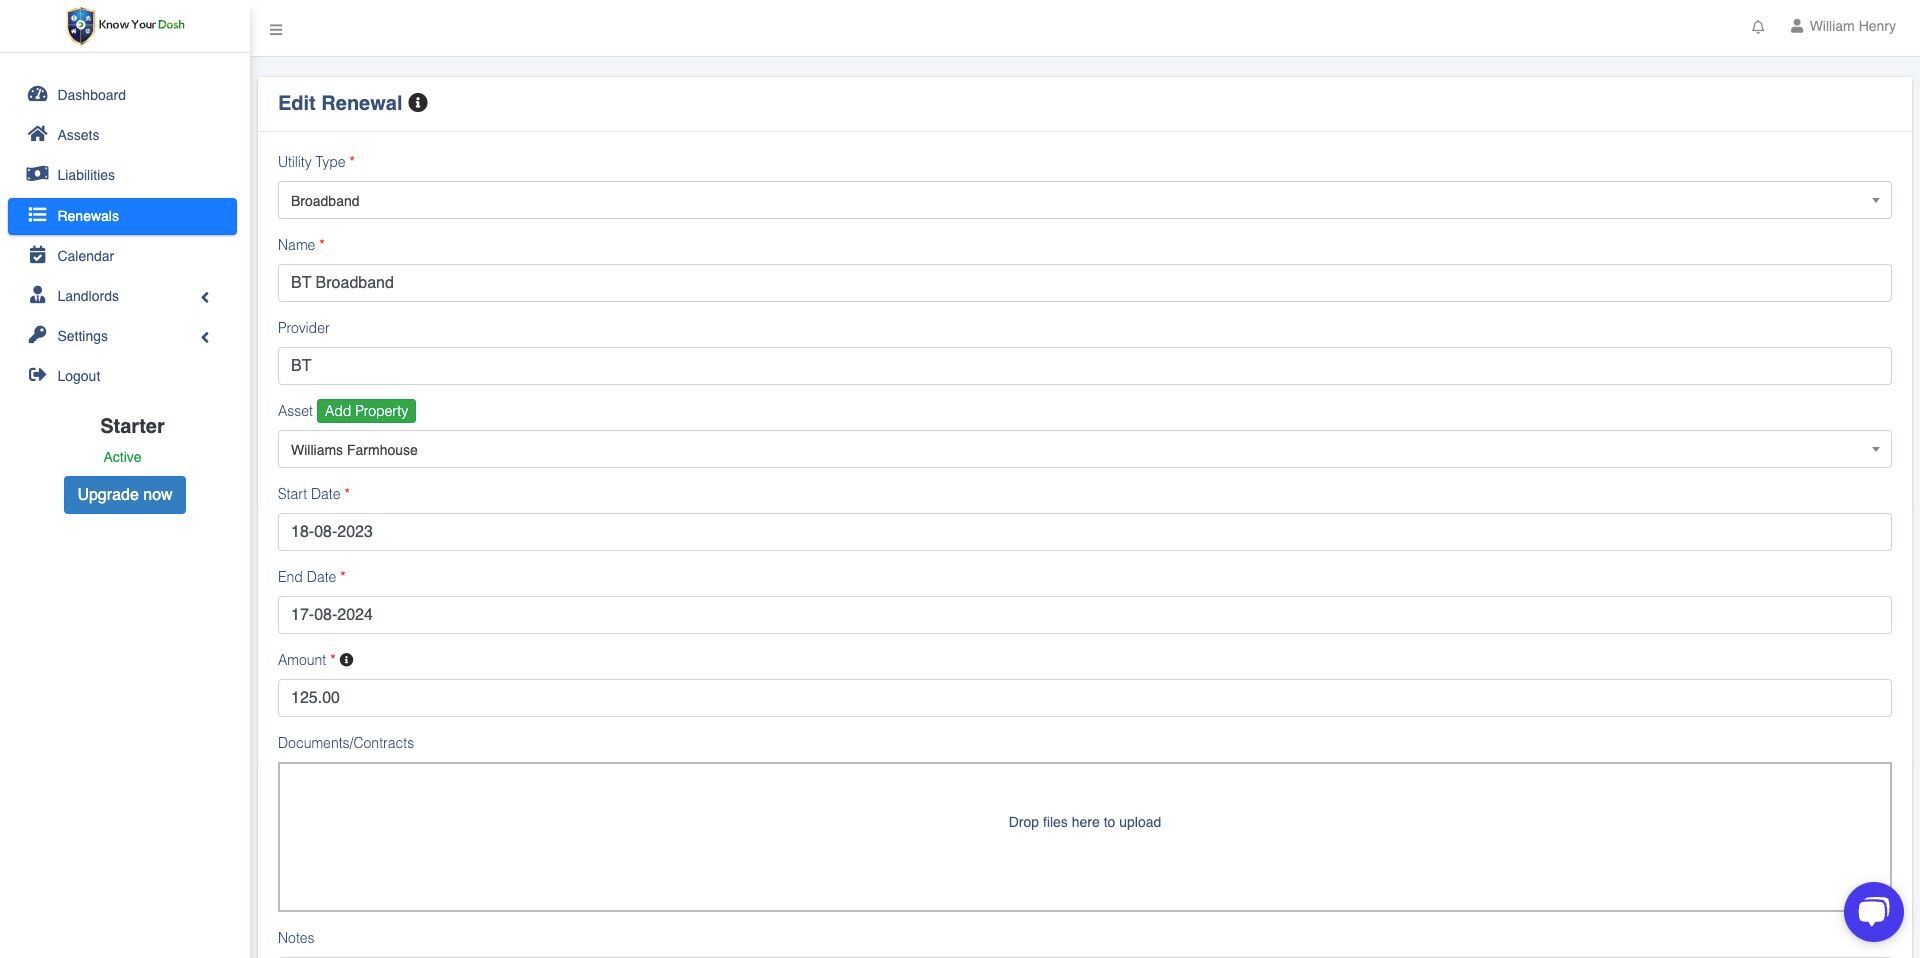Click the Drop files here upload area
Screen dimensions: 1920x958
[1084, 837]
